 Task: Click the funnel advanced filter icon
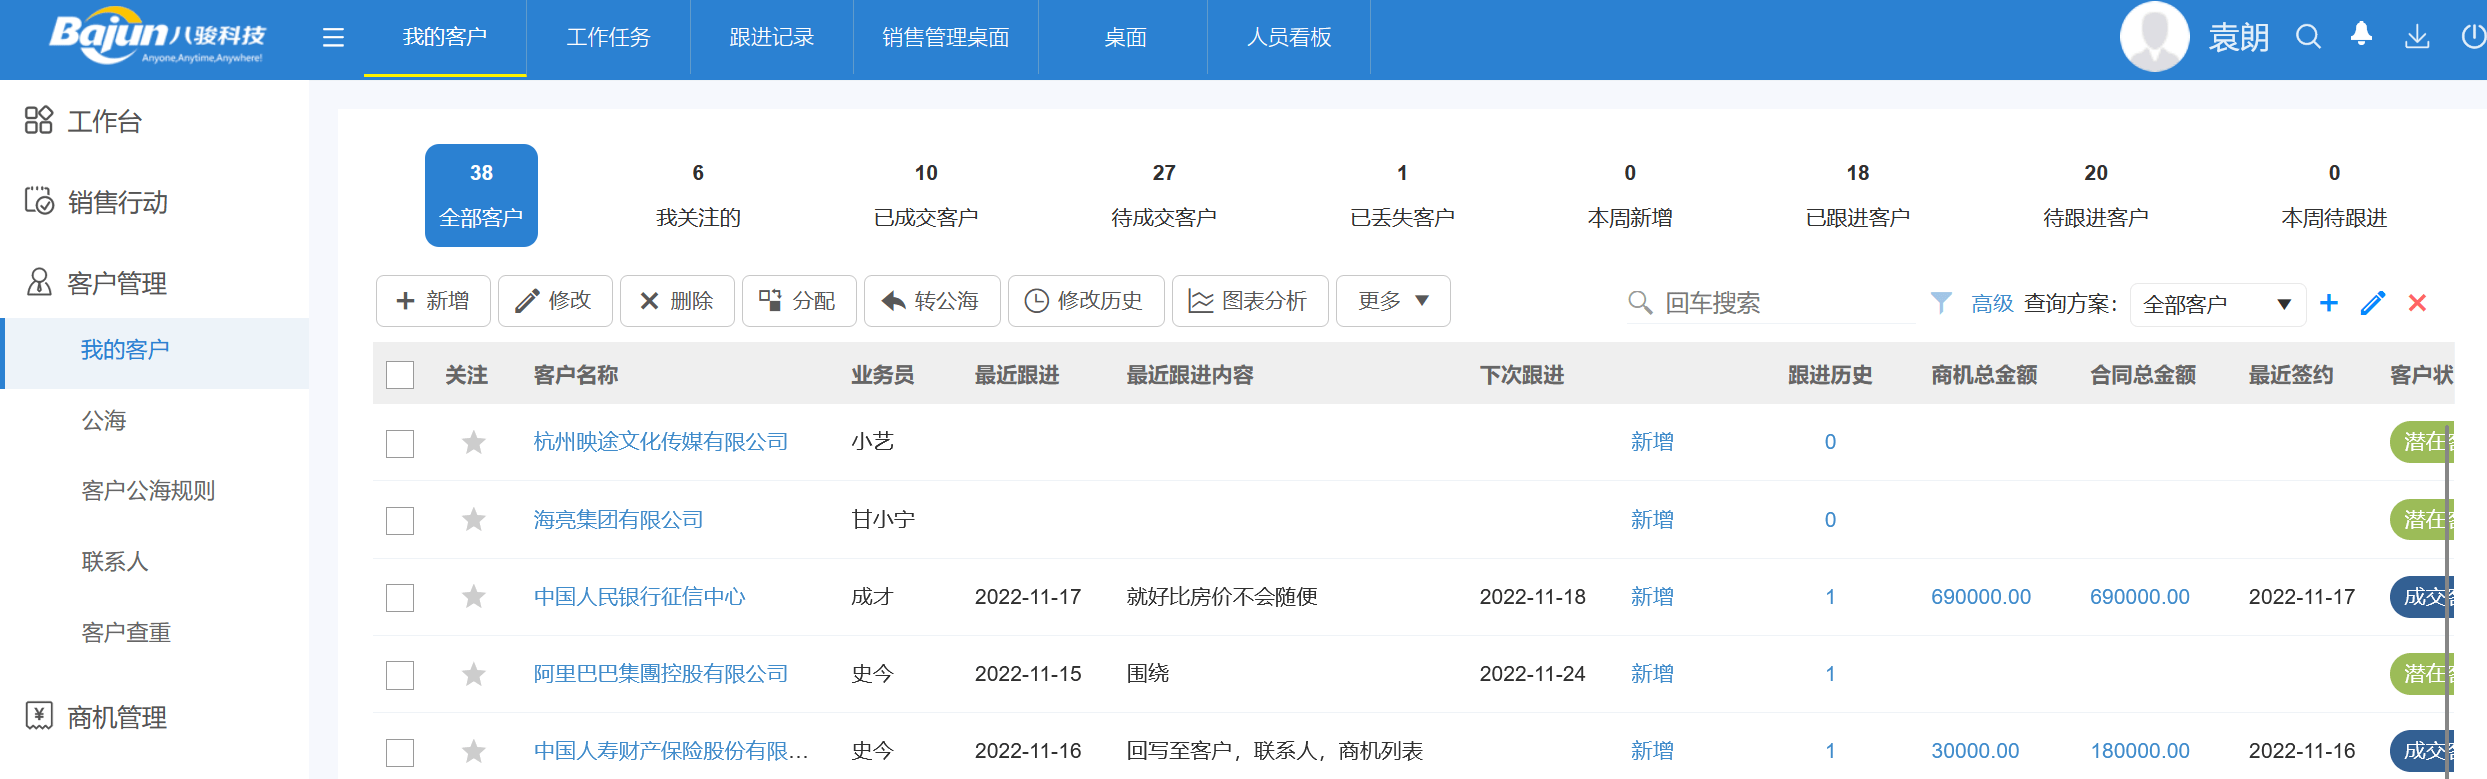tap(1940, 303)
